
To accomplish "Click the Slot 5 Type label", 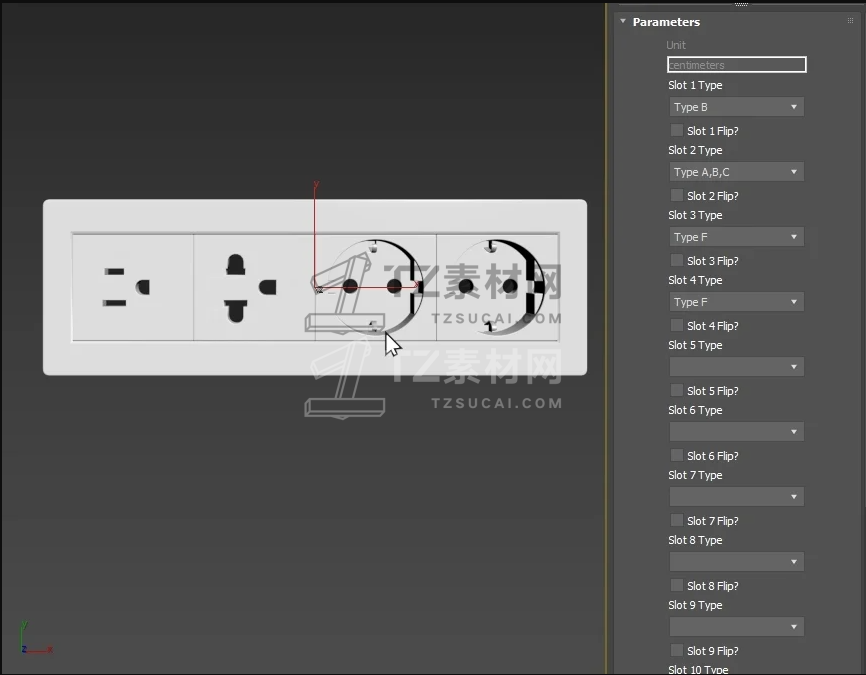I will 695,345.
